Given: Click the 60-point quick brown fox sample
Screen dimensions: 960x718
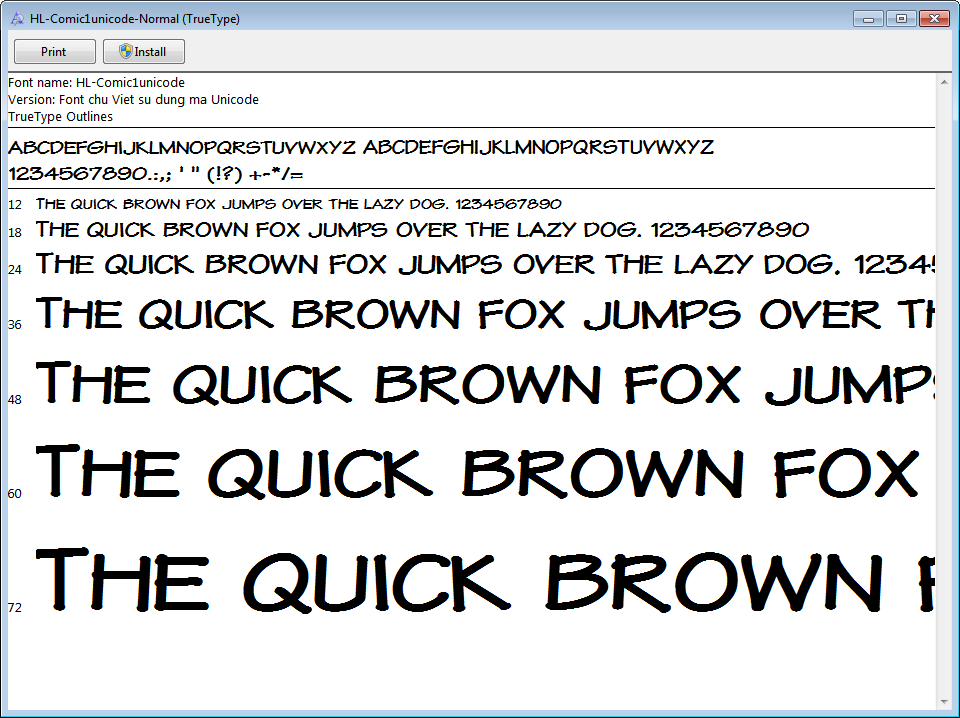Looking at the screenshot, I should tap(478, 471).
